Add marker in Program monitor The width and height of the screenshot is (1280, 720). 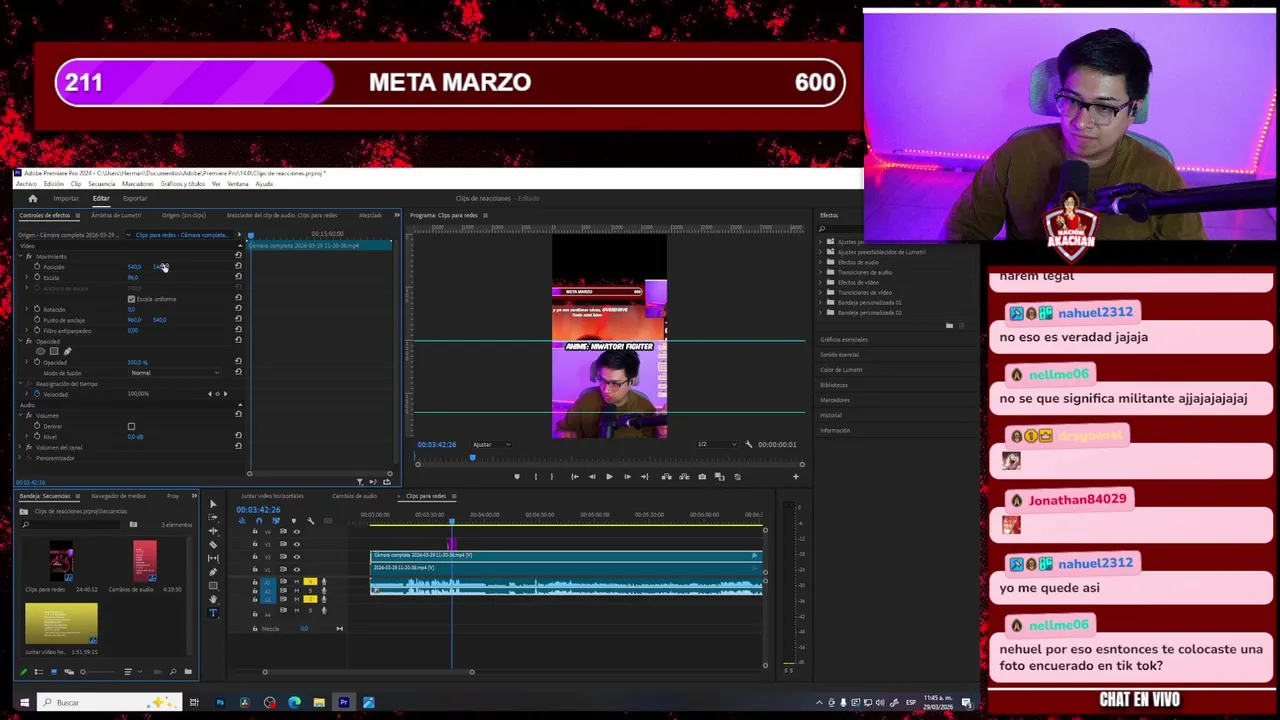tap(517, 477)
